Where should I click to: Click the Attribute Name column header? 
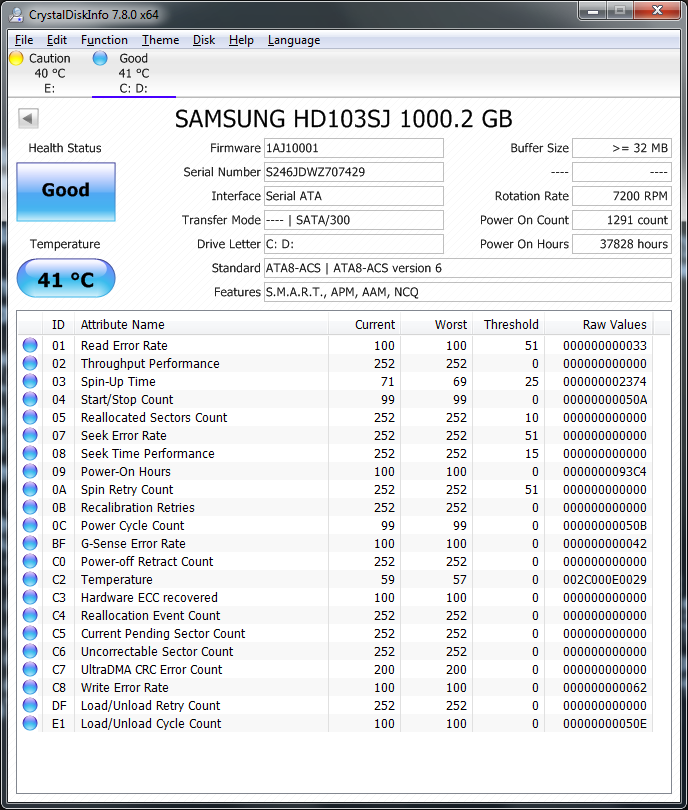tap(201, 324)
